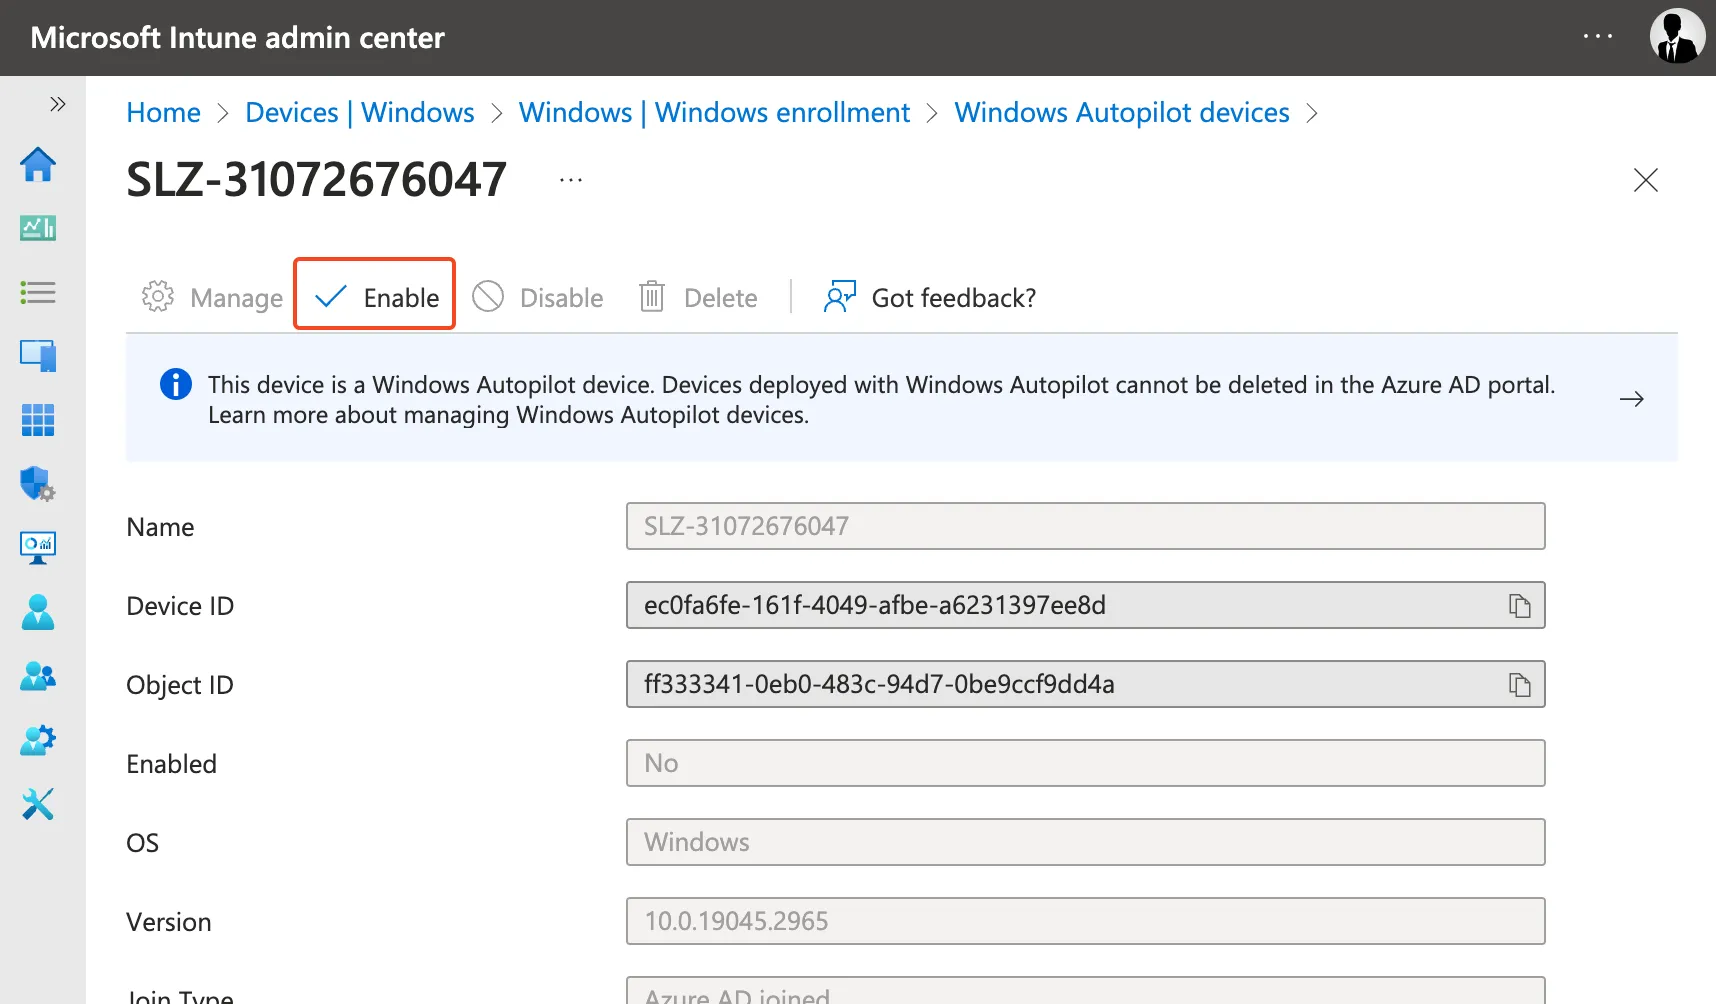Go to Home breadcrumb
The width and height of the screenshot is (1716, 1004).
163,112
